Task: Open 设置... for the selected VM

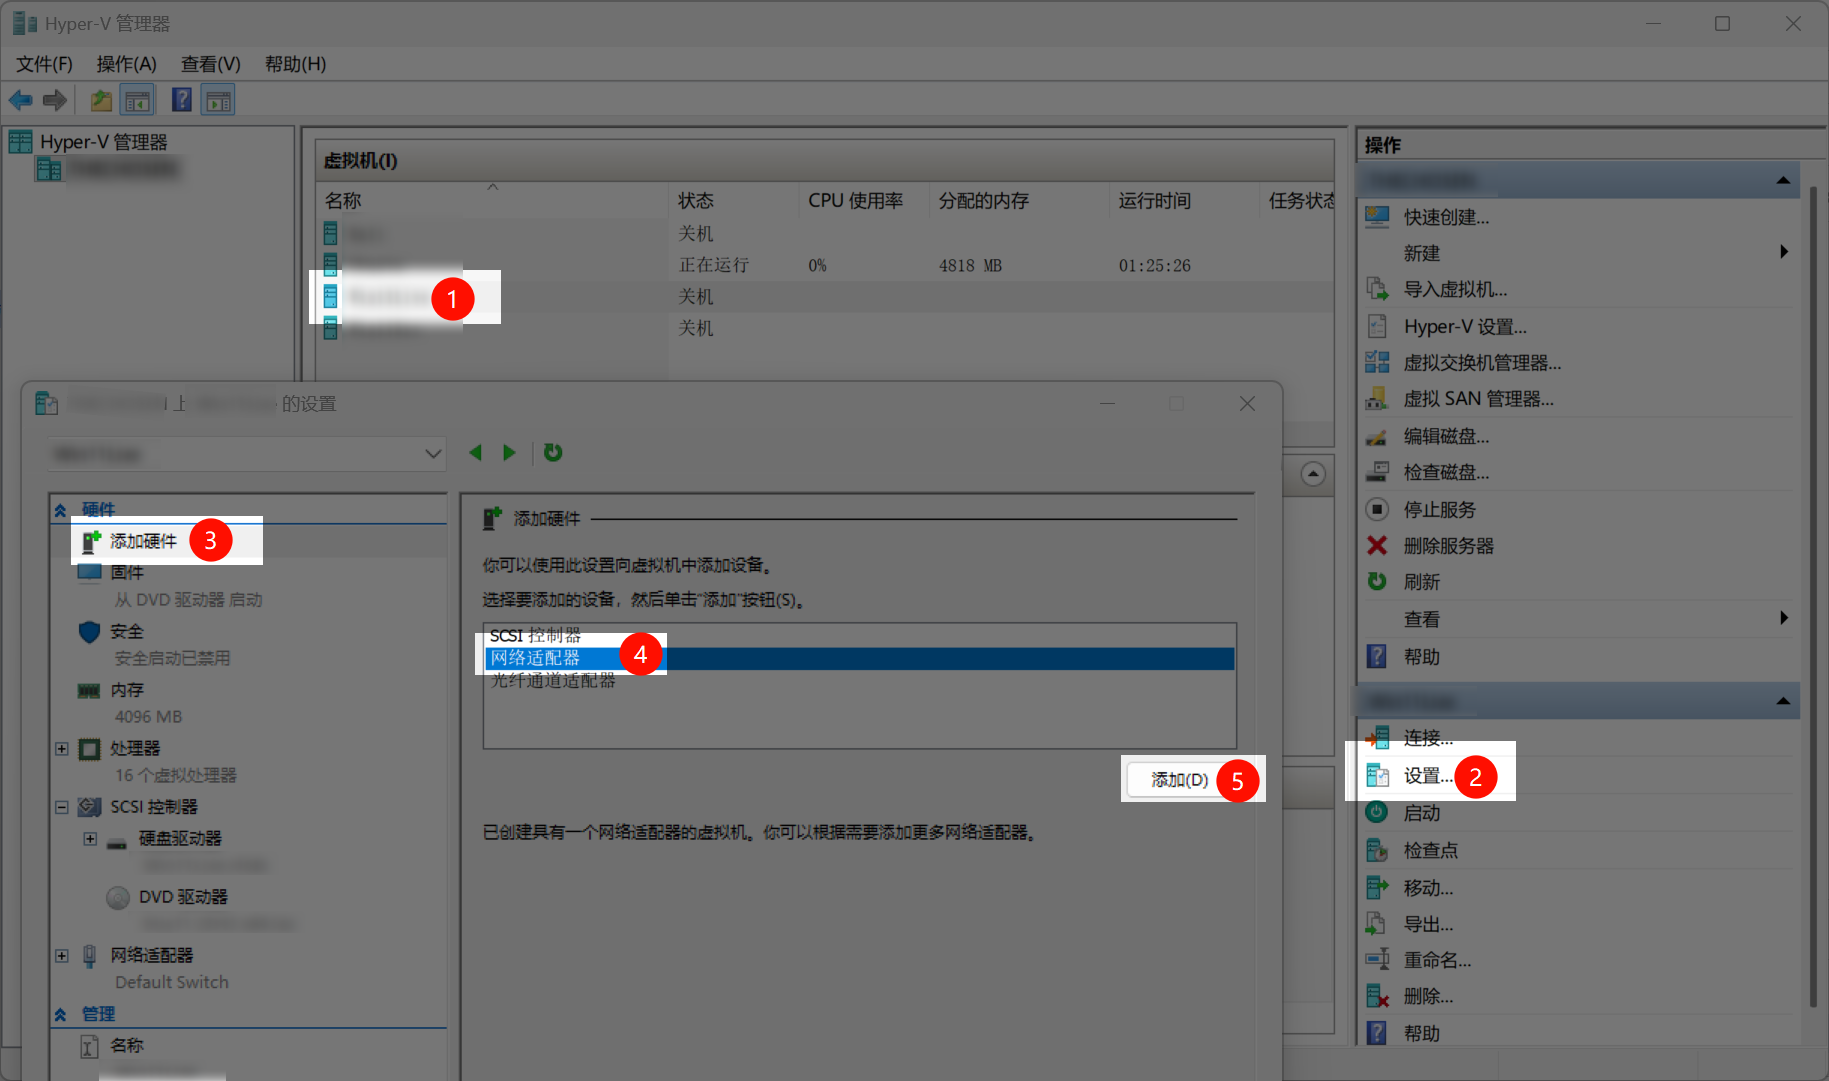Action: tap(1427, 776)
